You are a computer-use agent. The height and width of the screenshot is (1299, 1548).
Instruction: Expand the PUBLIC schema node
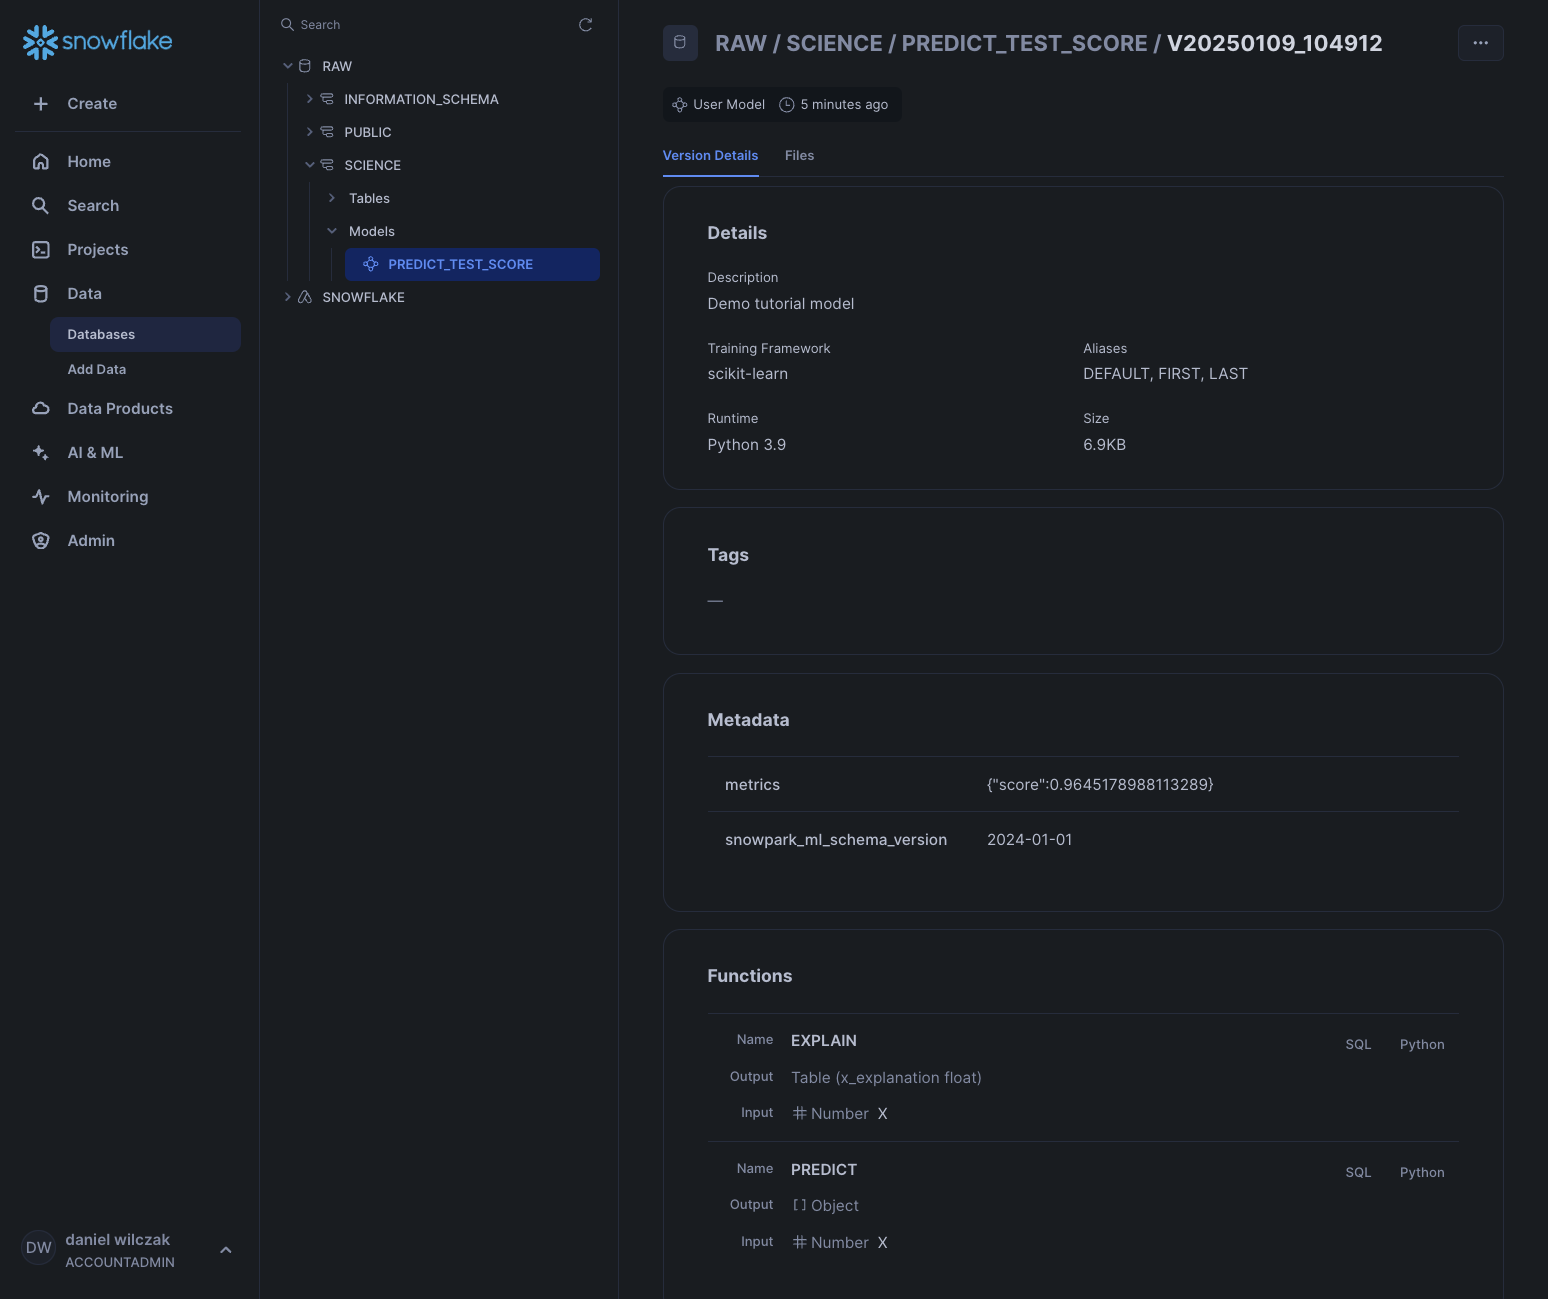tap(310, 132)
